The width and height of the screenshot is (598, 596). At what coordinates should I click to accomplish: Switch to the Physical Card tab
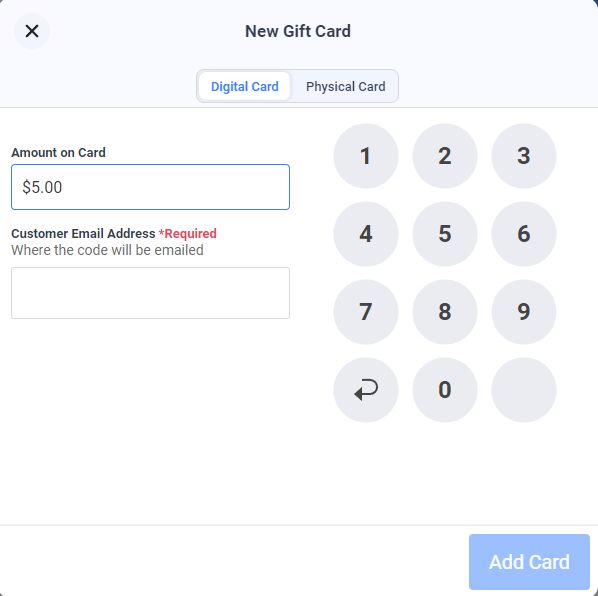[x=346, y=86]
